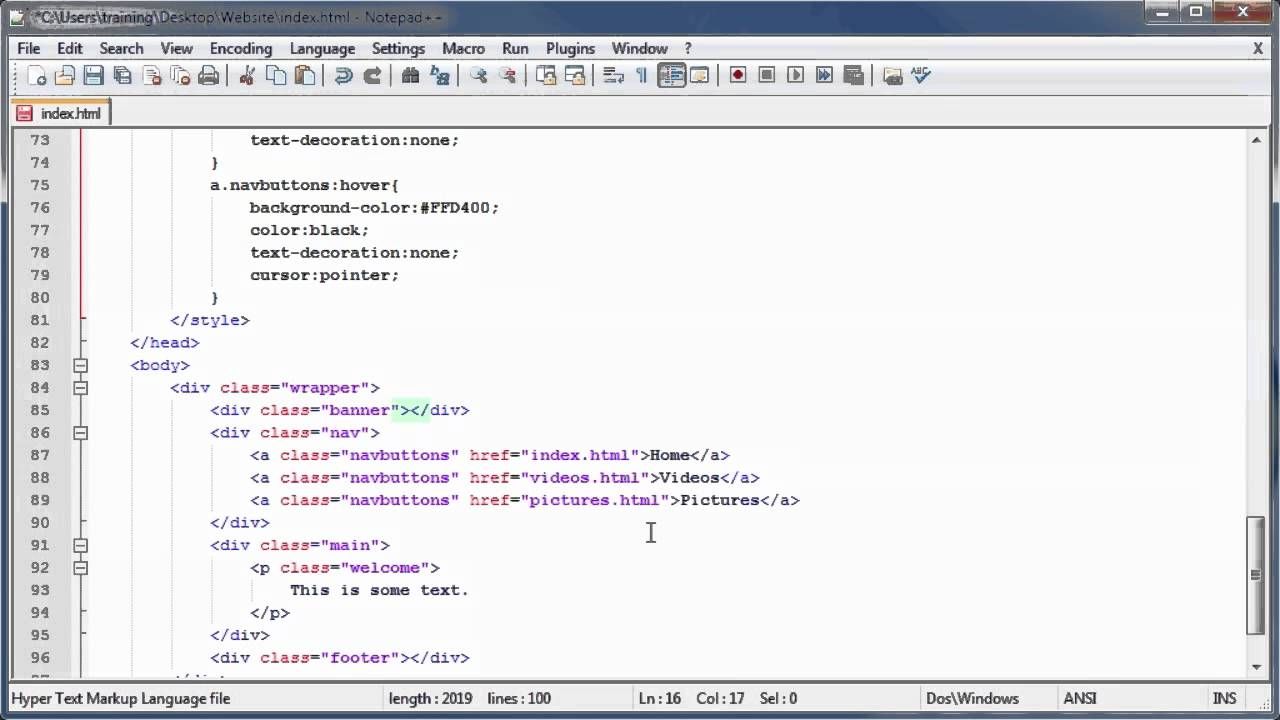Click the Close document toolbar icon
Viewport: 1280px width, 720px height.
tap(152, 76)
